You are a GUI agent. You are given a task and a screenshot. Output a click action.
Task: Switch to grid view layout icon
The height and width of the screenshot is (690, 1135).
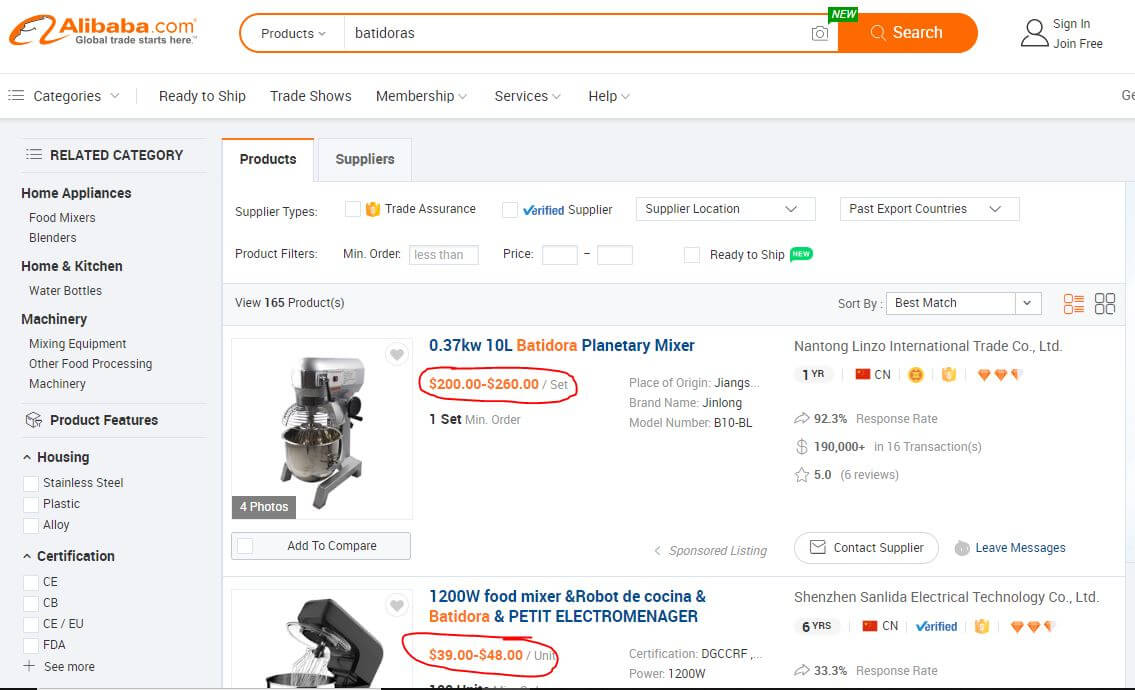point(1105,303)
